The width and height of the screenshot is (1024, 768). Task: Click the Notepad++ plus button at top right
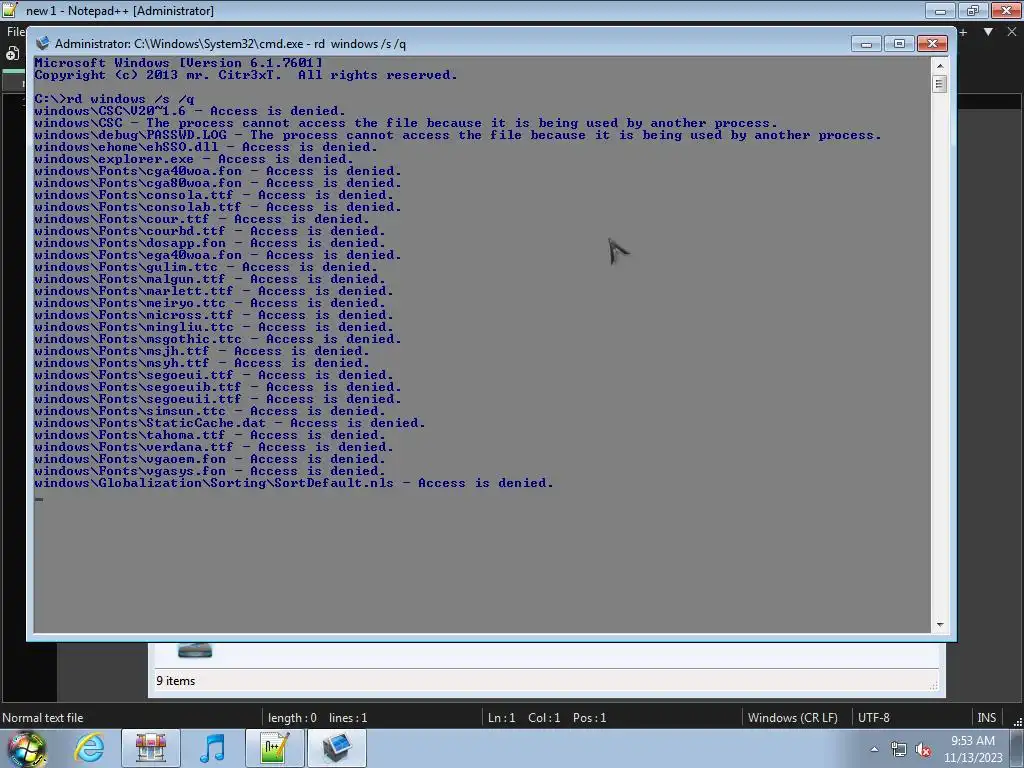tap(963, 31)
